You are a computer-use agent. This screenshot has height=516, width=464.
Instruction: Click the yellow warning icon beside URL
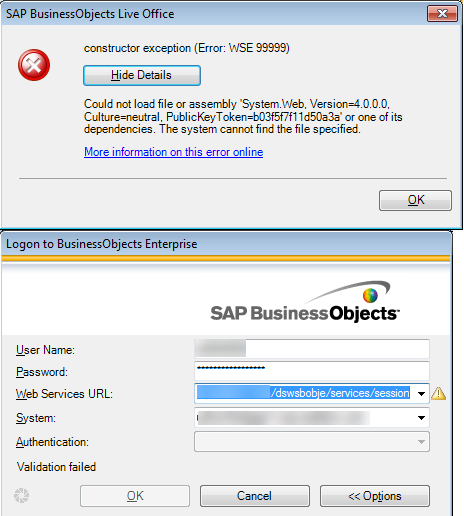(439, 393)
